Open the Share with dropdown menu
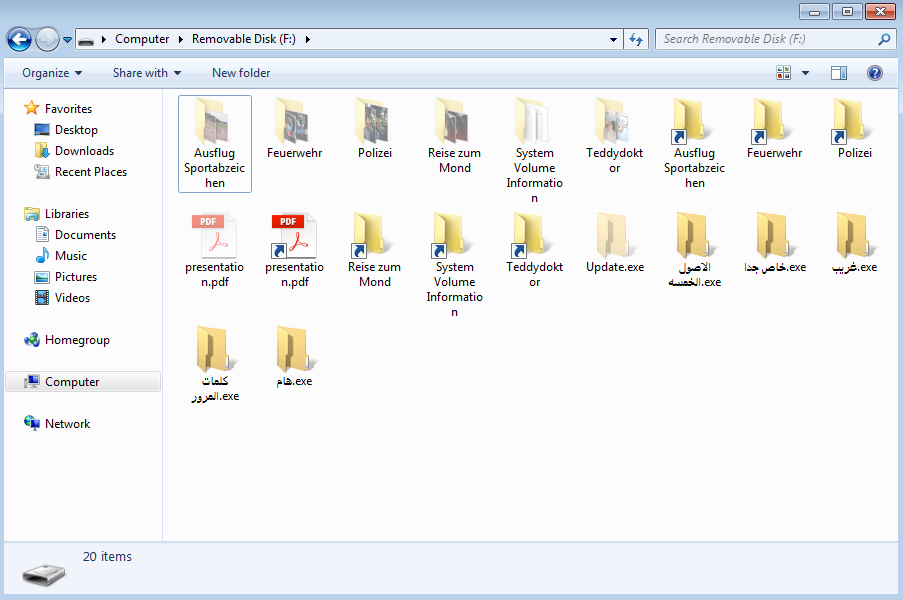This screenshot has width=903, height=600. pos(147,73)
